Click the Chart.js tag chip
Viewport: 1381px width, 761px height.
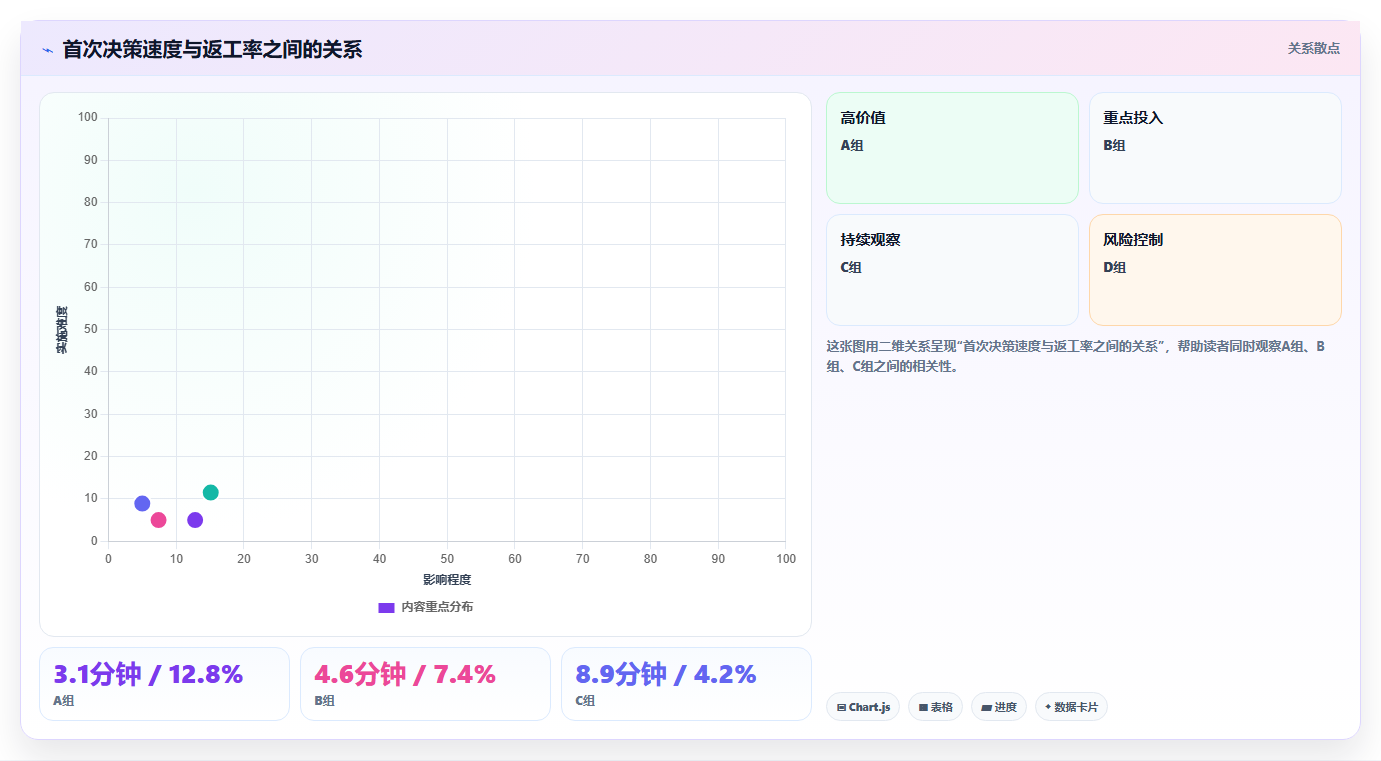tap(863, 707)
